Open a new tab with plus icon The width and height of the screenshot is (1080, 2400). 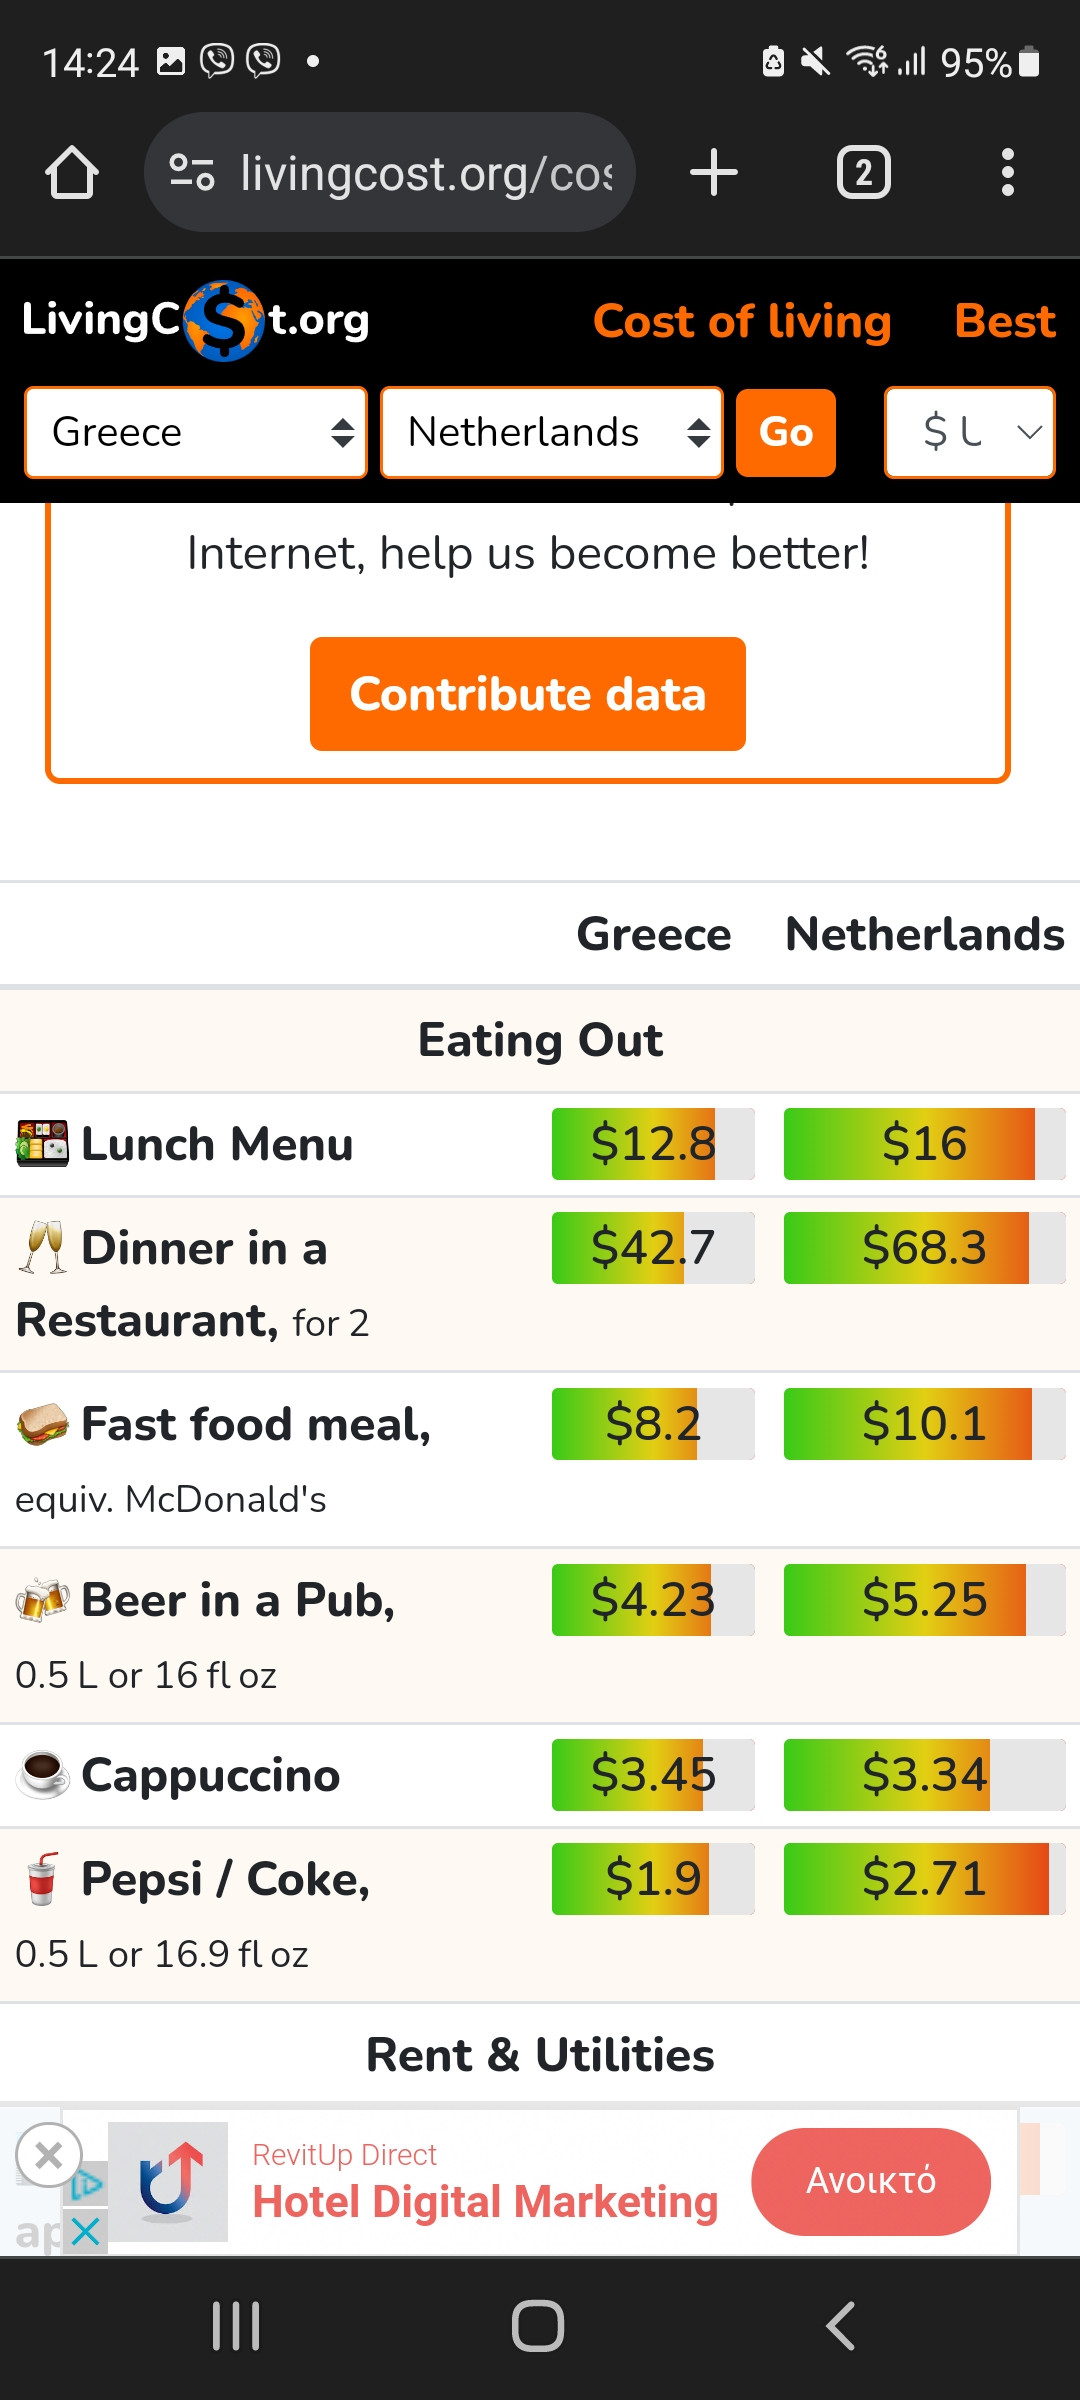pyautogui.click(x=714, y=172)
